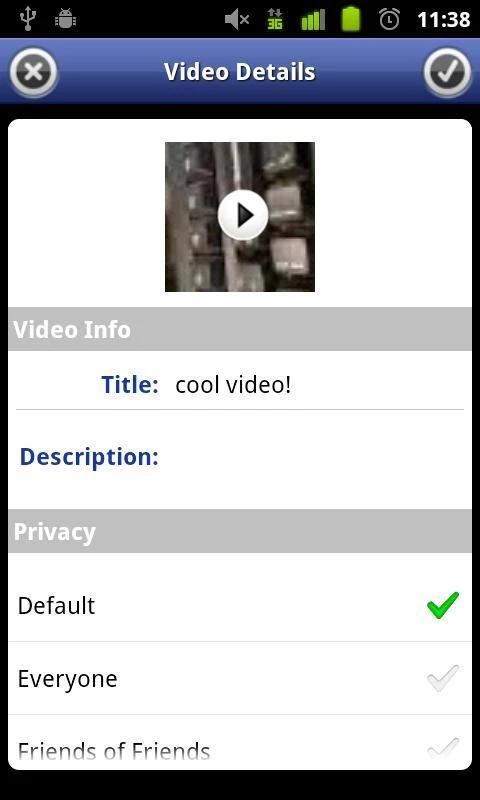
Task: Tap the checkmark beside Friends of Friends
Action: pyautogui.click(x=443, y=749)
